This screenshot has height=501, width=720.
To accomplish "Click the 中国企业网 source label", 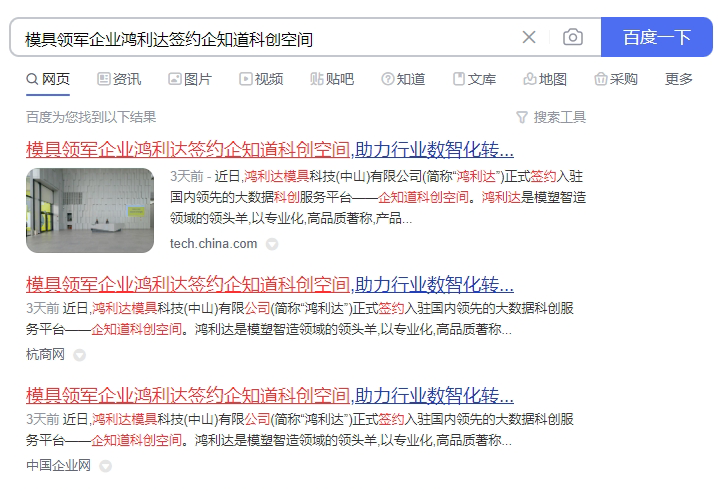I will (58, 466).
